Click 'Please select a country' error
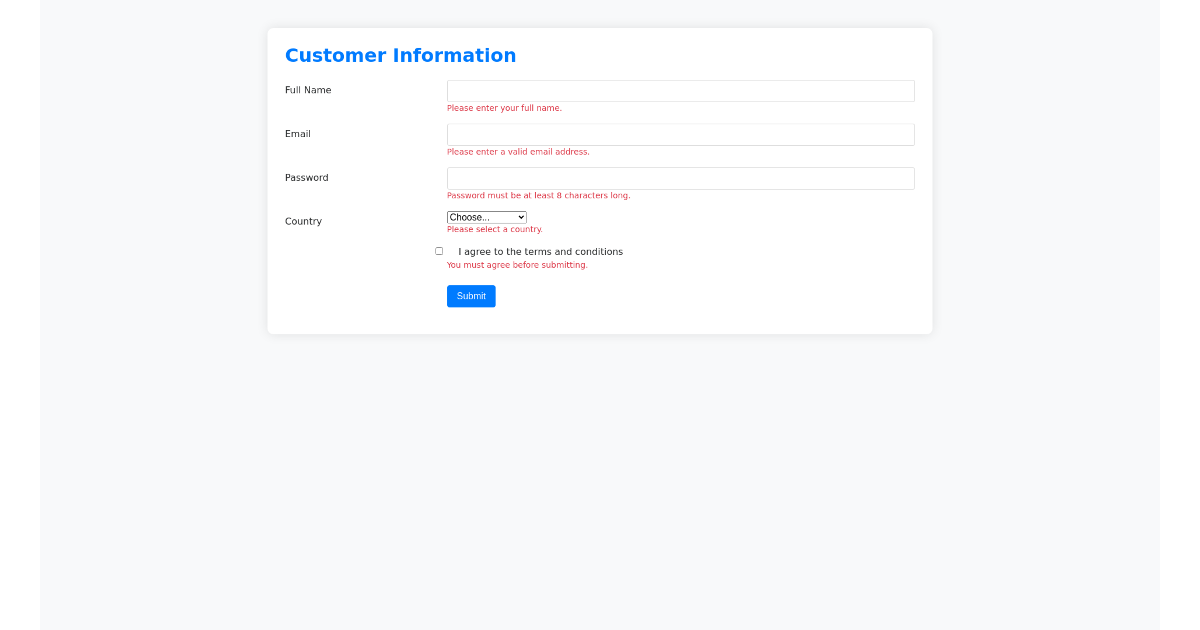The height and width of the screenshot is (630, 1200). point(494,230)
